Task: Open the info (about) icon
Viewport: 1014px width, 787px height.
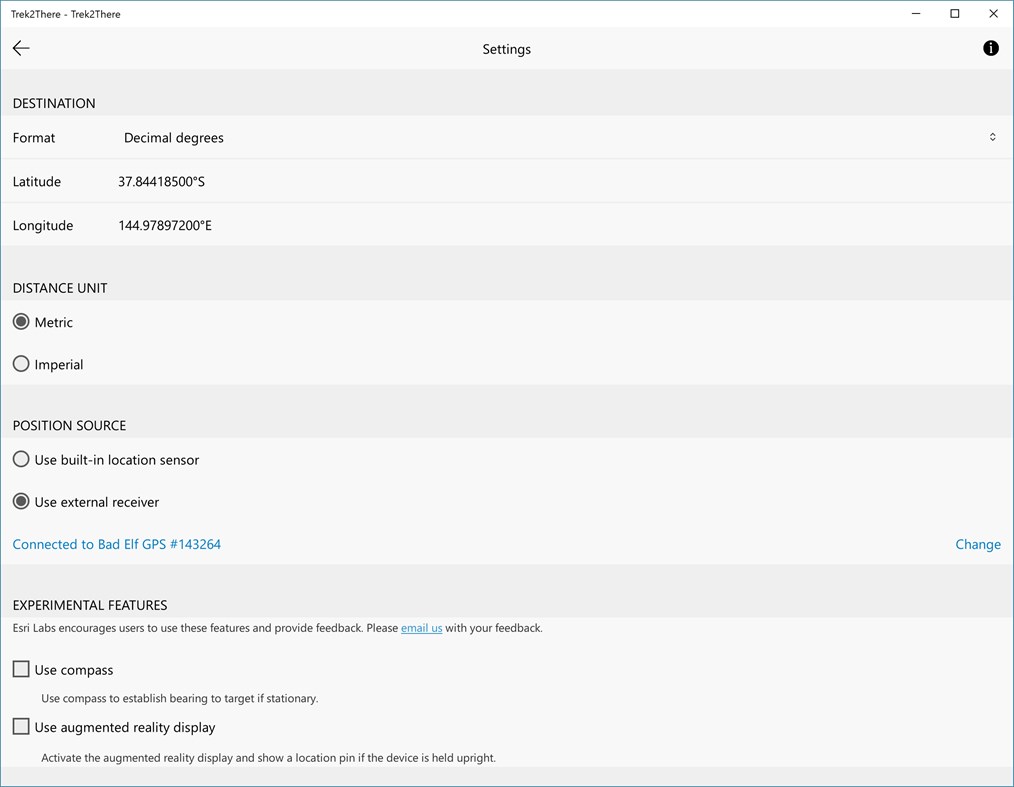Action: point(990,48)
